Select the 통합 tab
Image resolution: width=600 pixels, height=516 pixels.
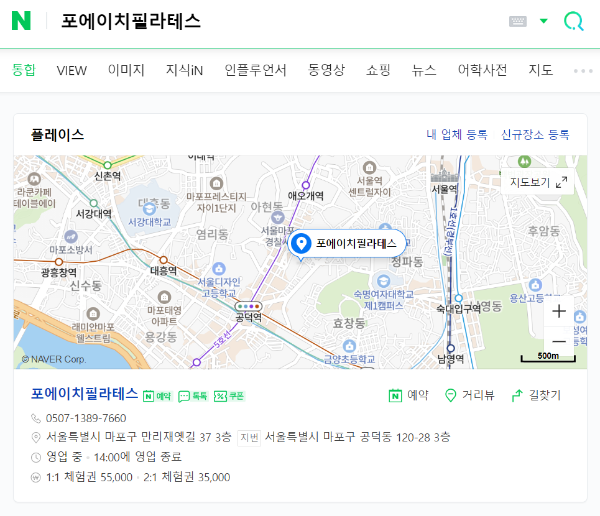24,70
